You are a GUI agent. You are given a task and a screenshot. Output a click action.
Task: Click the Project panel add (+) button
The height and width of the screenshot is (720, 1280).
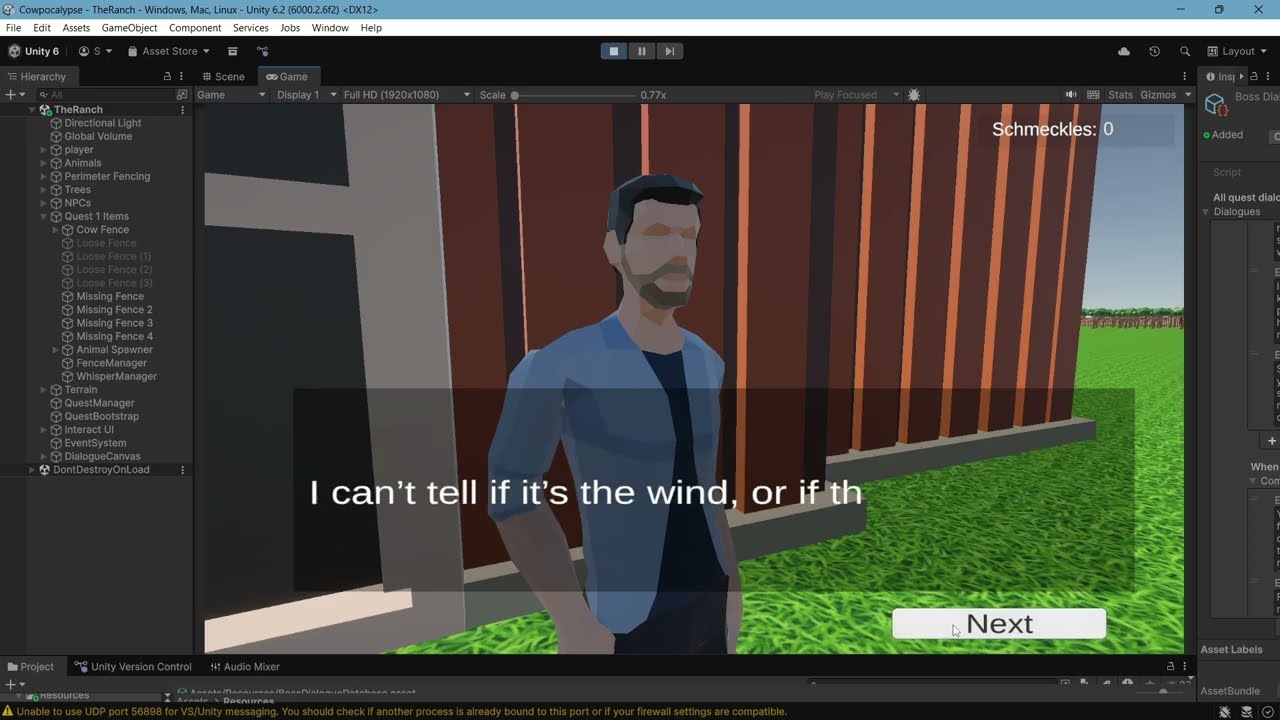[10, 685]
